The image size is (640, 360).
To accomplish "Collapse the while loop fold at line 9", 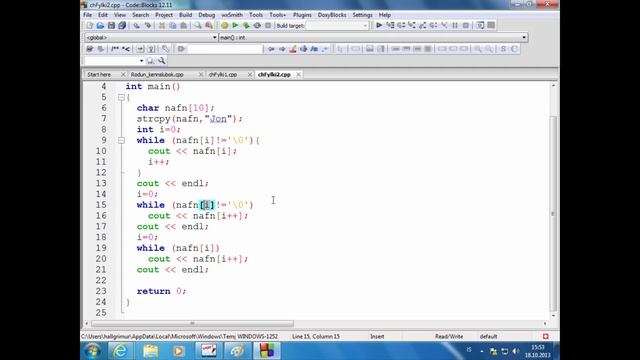I will [121, 140].
